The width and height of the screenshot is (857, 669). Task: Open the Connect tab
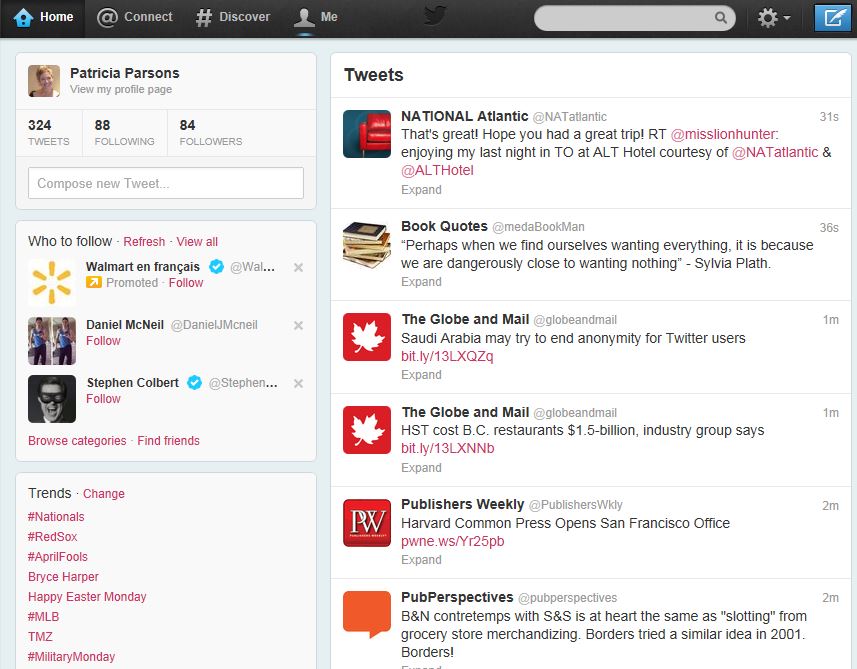tap(135, 17)
